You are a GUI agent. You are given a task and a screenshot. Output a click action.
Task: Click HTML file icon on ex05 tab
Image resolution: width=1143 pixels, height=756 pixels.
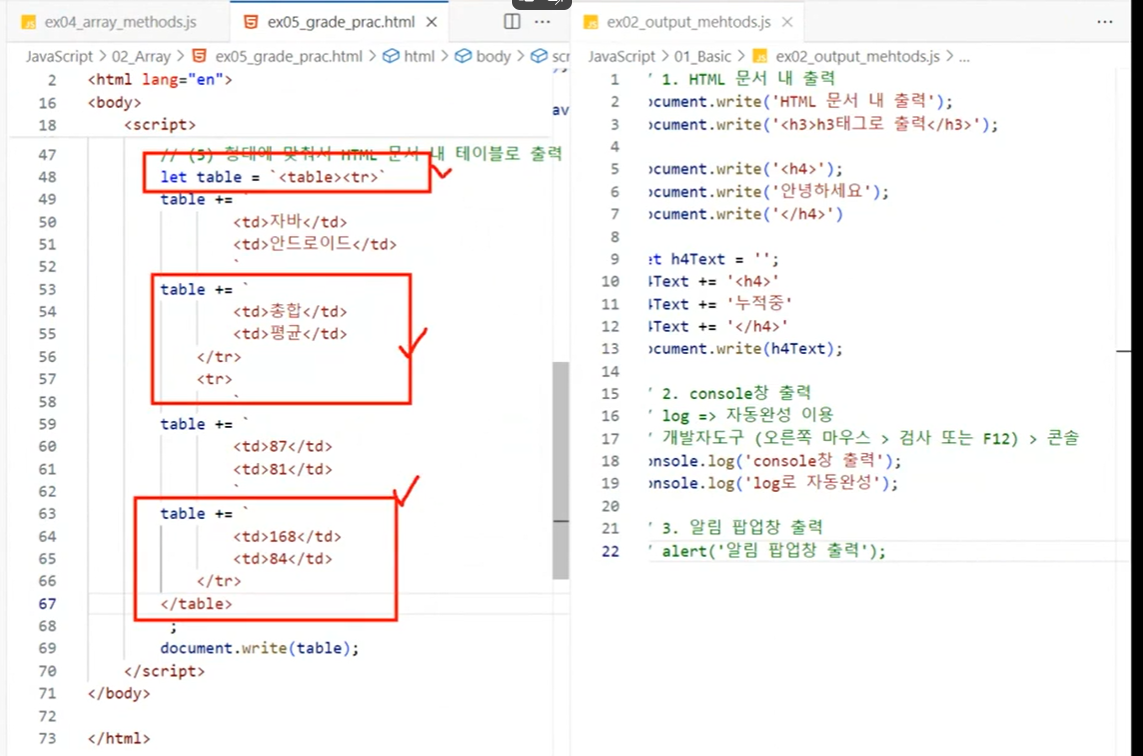coord(251,22)
